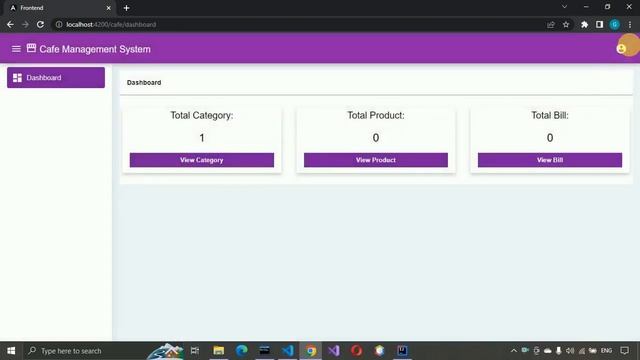Click the Total Product: heading
Screen dimensions: 640x360
tap(376, 116)
